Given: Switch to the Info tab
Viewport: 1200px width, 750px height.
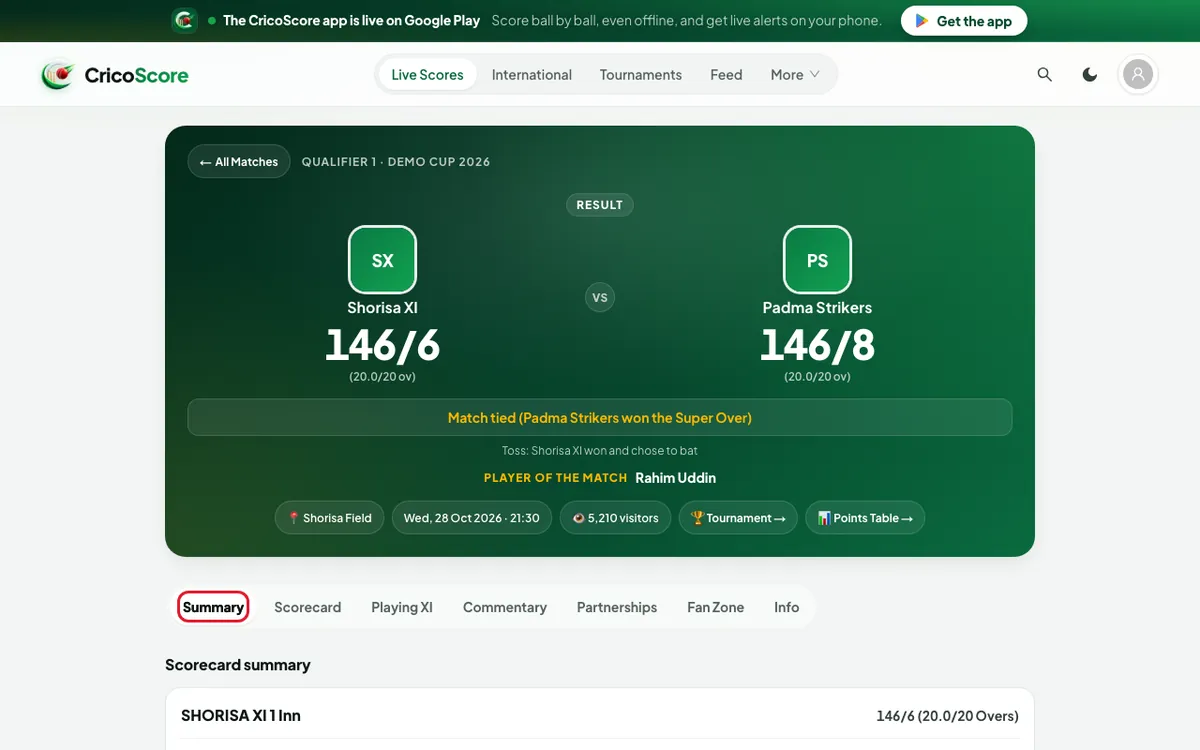Looking at the screenshot, I should (787, 607).
